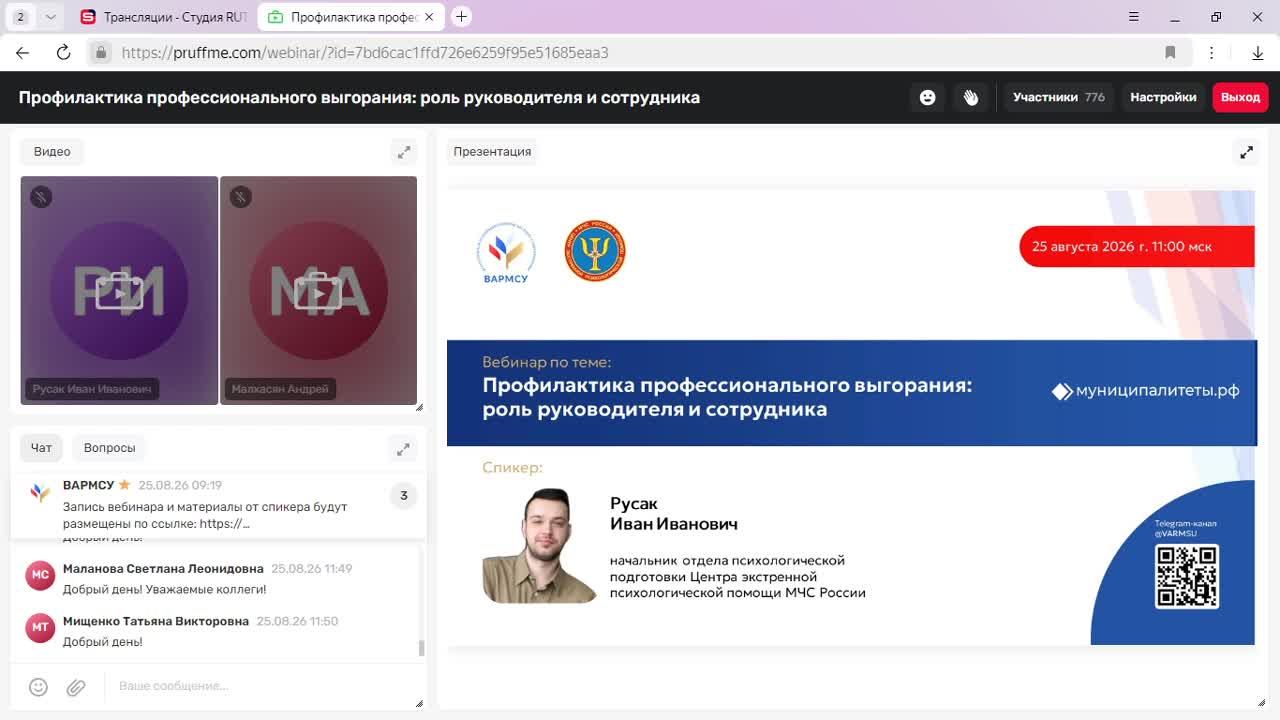Click resize handle of the Chat panel
This screenshot has height=720, width=1280.
tap(419, 703)
